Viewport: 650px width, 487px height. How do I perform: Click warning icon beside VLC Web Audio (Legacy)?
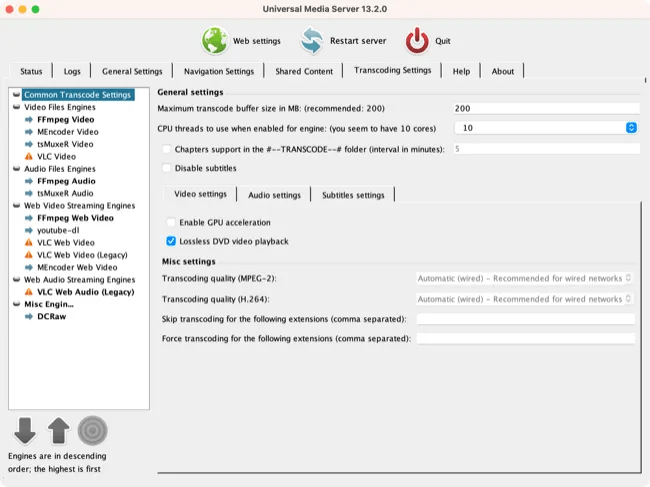click(29, 292)
